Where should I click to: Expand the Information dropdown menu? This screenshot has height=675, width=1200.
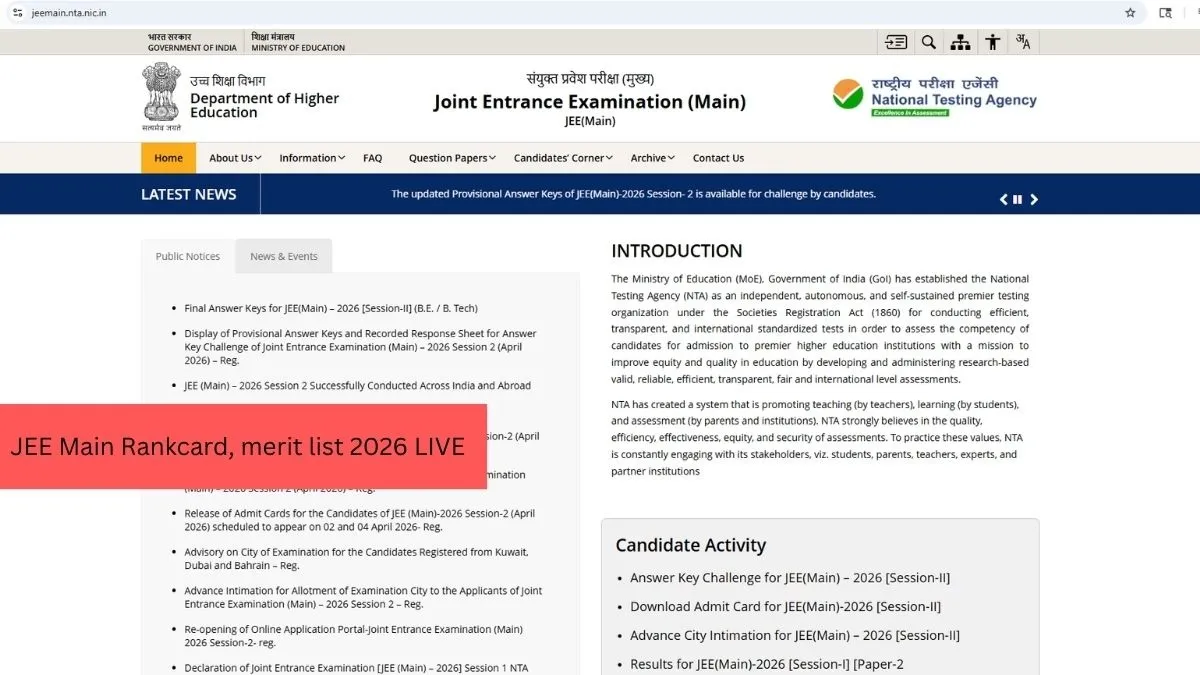pyautogui.click(x=311, y=158)
